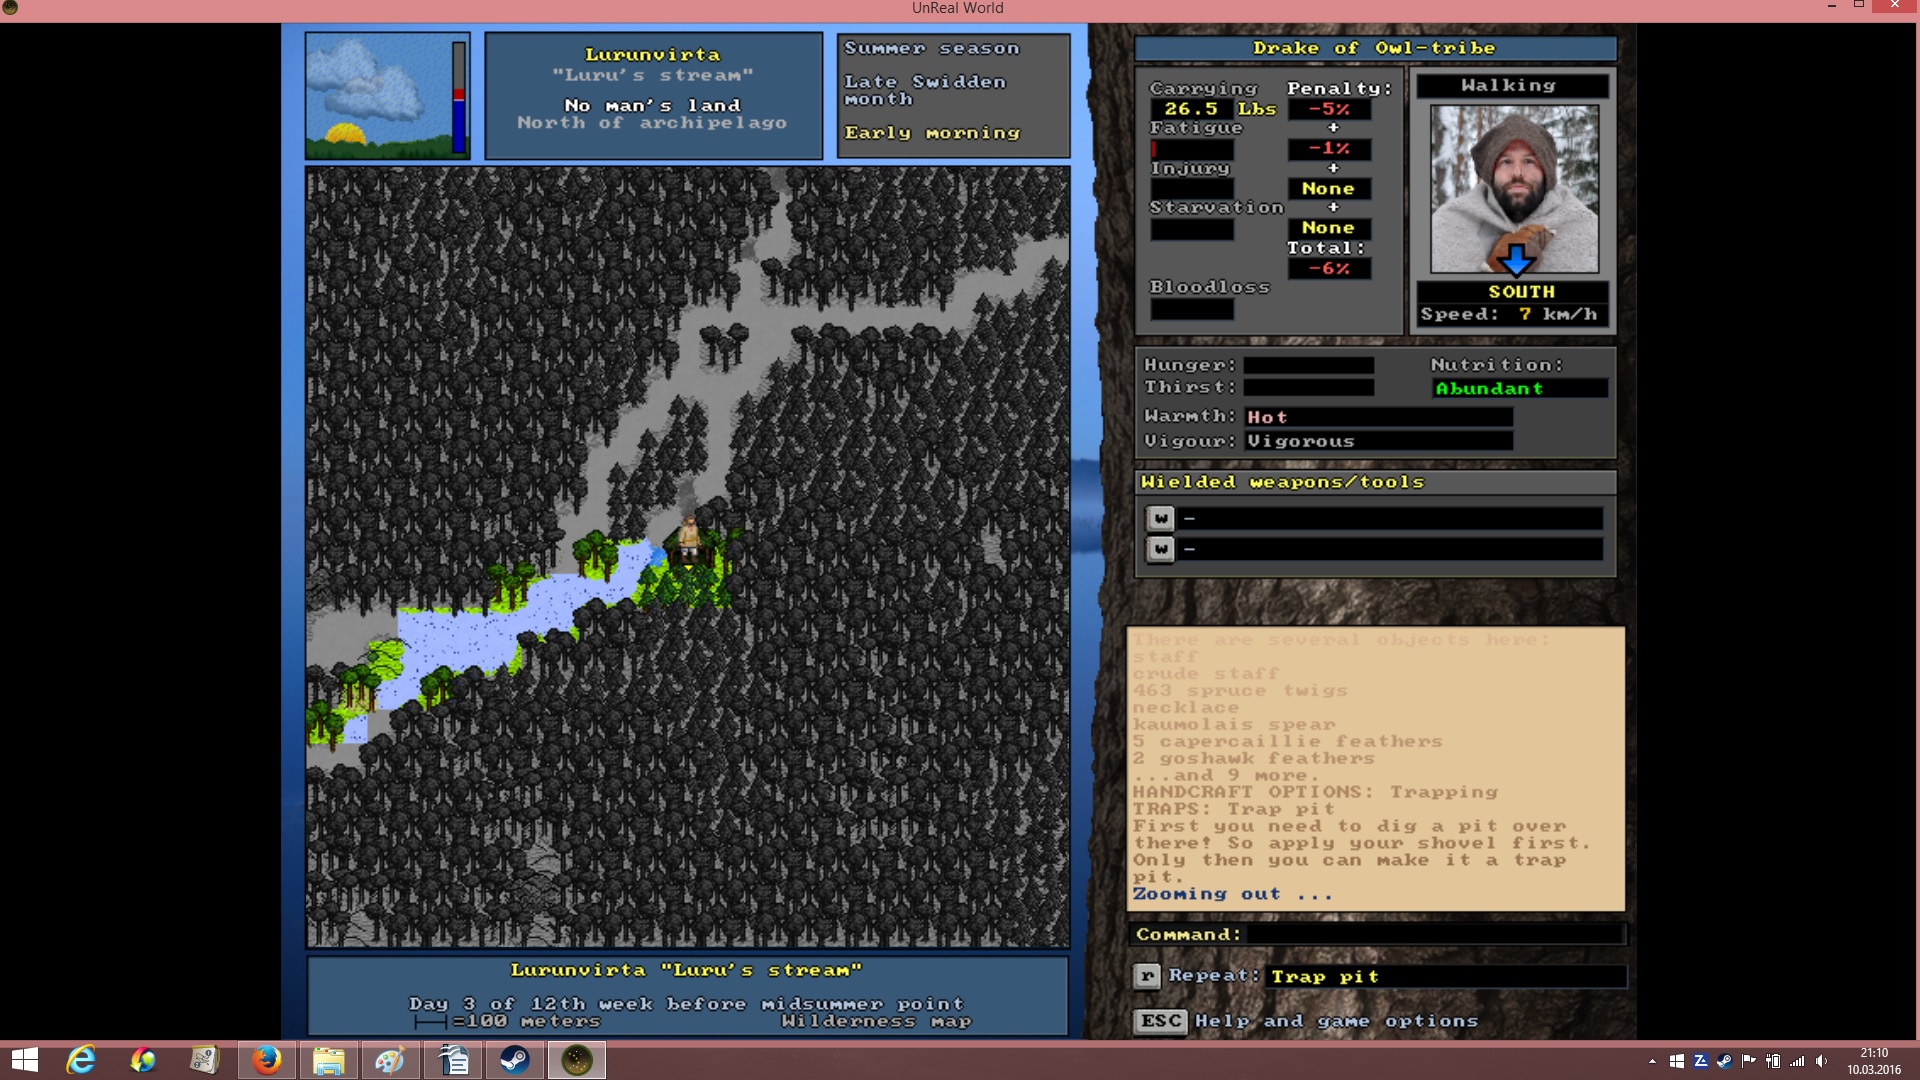The width and height of the screenshot is (1920, 1080).
Task: Click the 'r' repeat key icon
Action: (x=1147, y=976)
